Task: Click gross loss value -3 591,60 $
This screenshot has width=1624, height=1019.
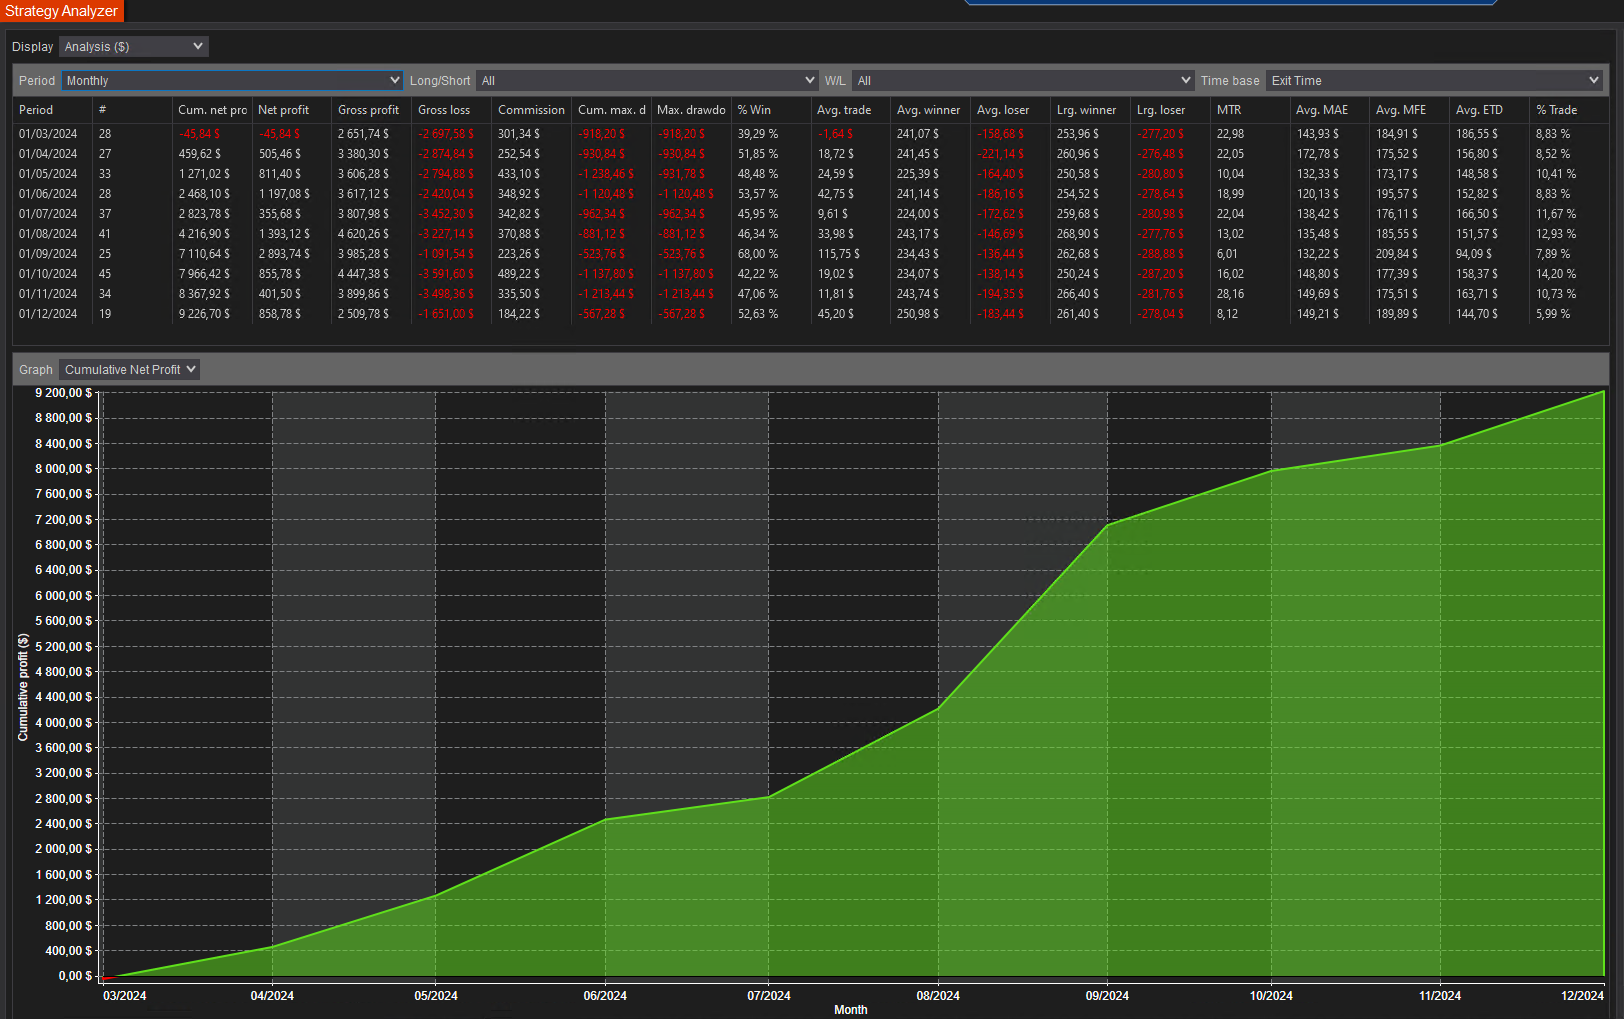Action: (x=446, y=274)
